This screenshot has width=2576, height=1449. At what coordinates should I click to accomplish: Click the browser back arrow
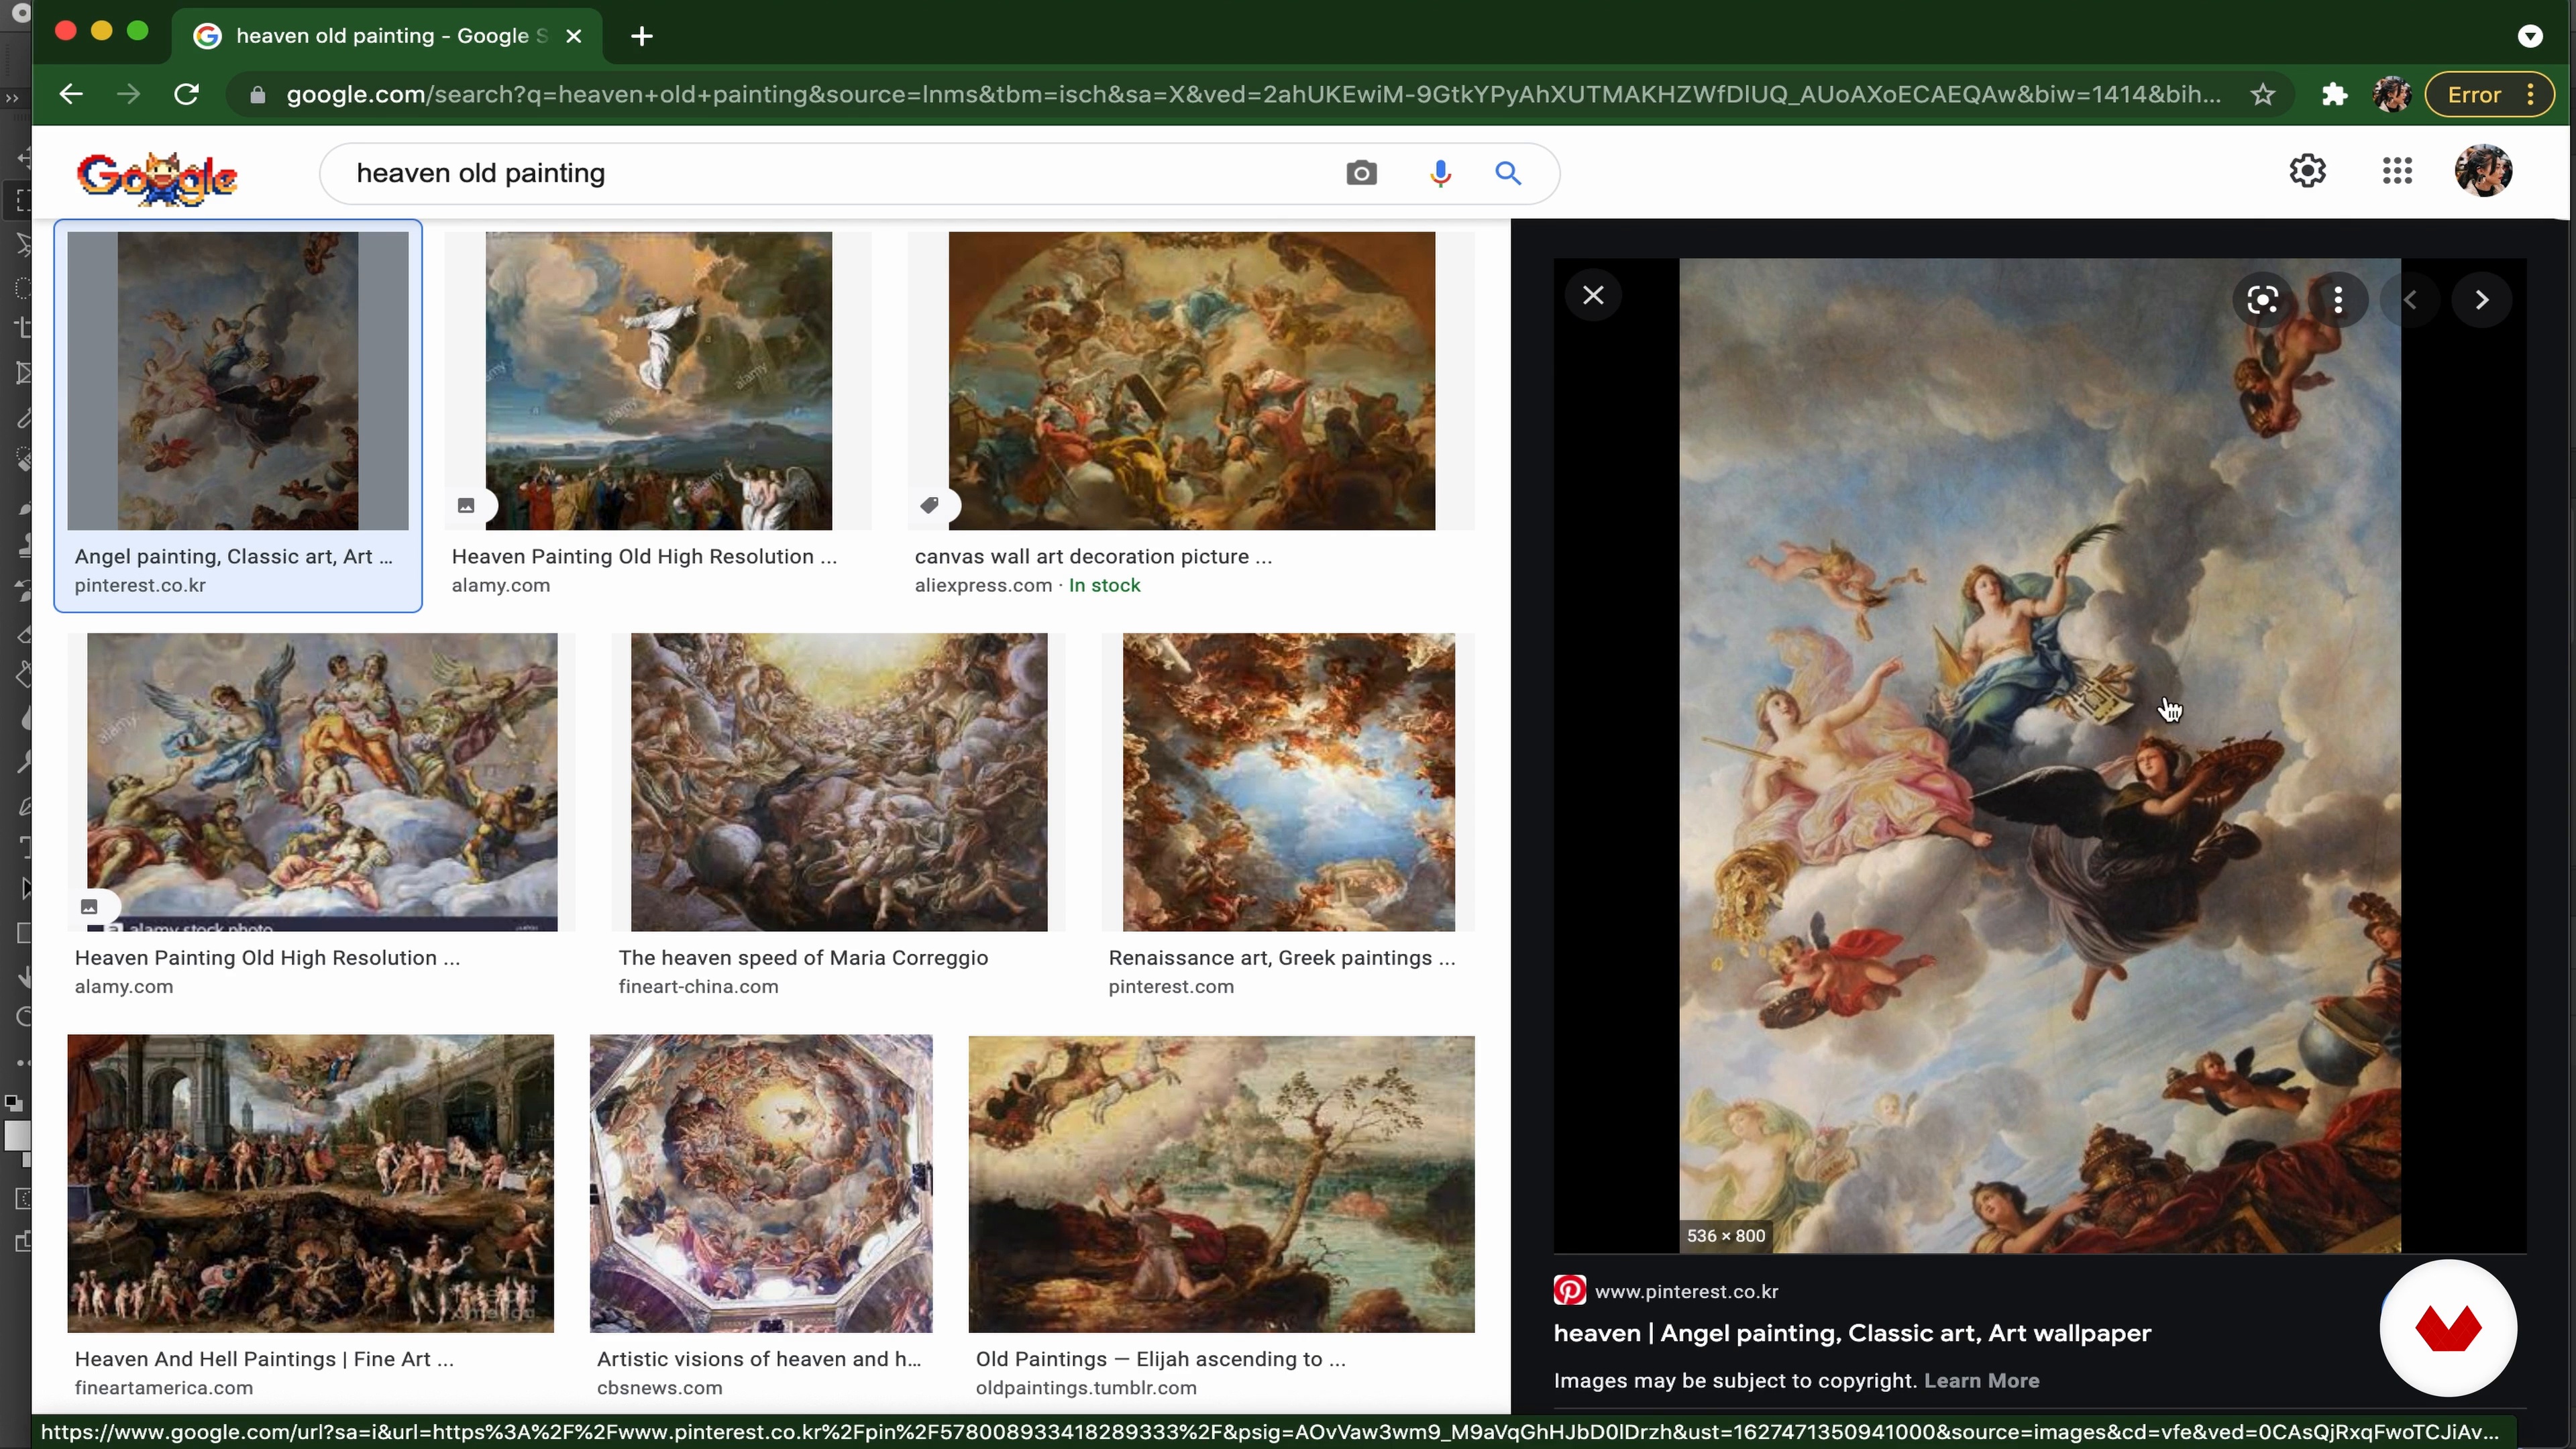70,94
